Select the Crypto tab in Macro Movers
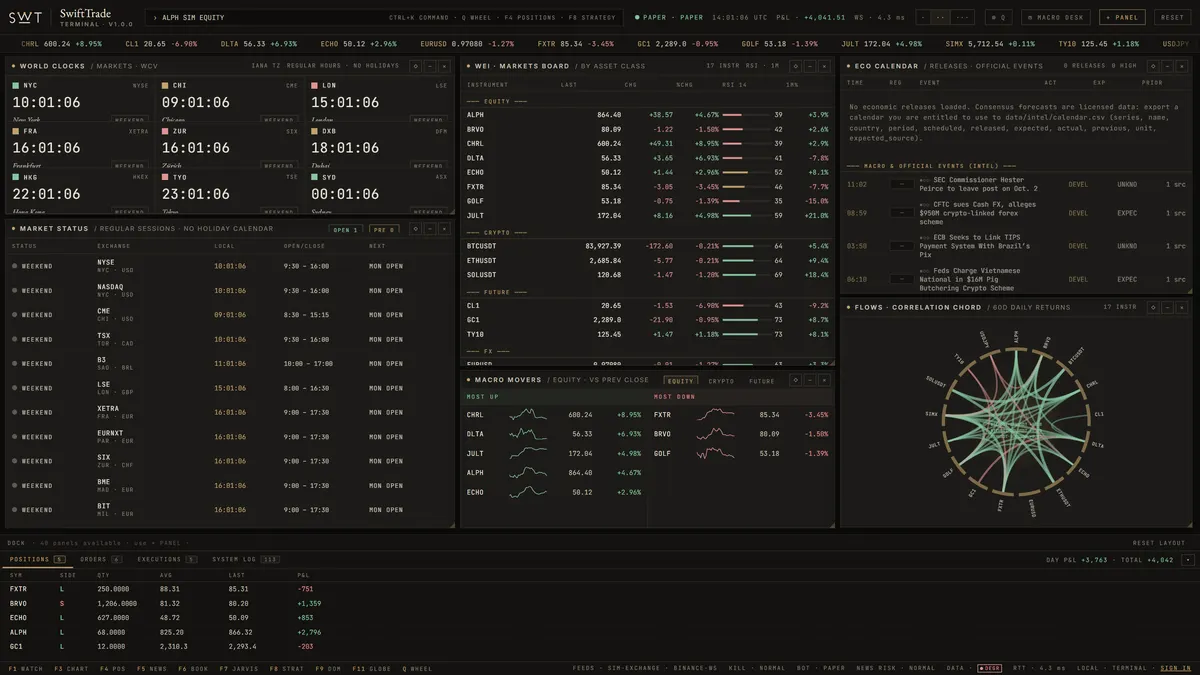Screen dimensions: 1200x675 coord(721,380)
